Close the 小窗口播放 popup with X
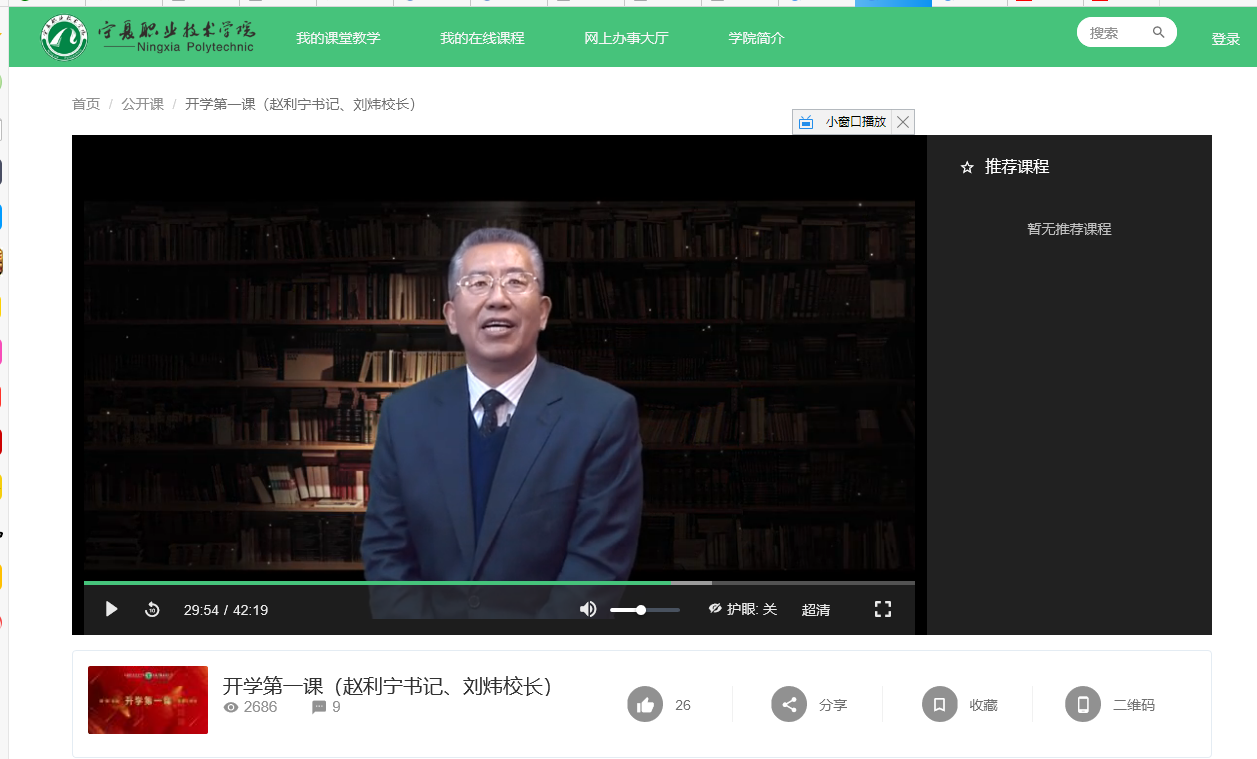This screenshot has width=1257, height=759. click(x=903, y=122)
